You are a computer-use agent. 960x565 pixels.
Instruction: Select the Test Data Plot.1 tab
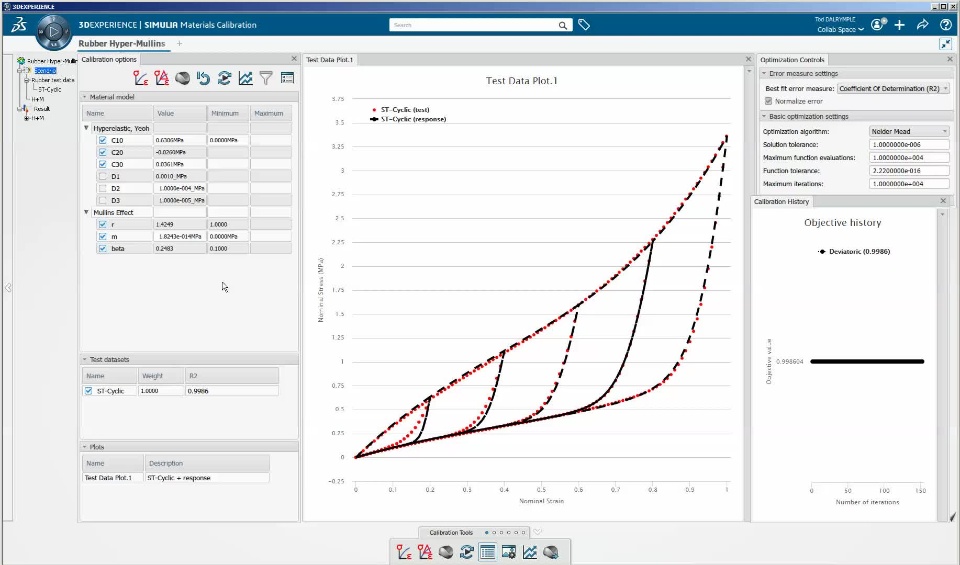[329, 59]
